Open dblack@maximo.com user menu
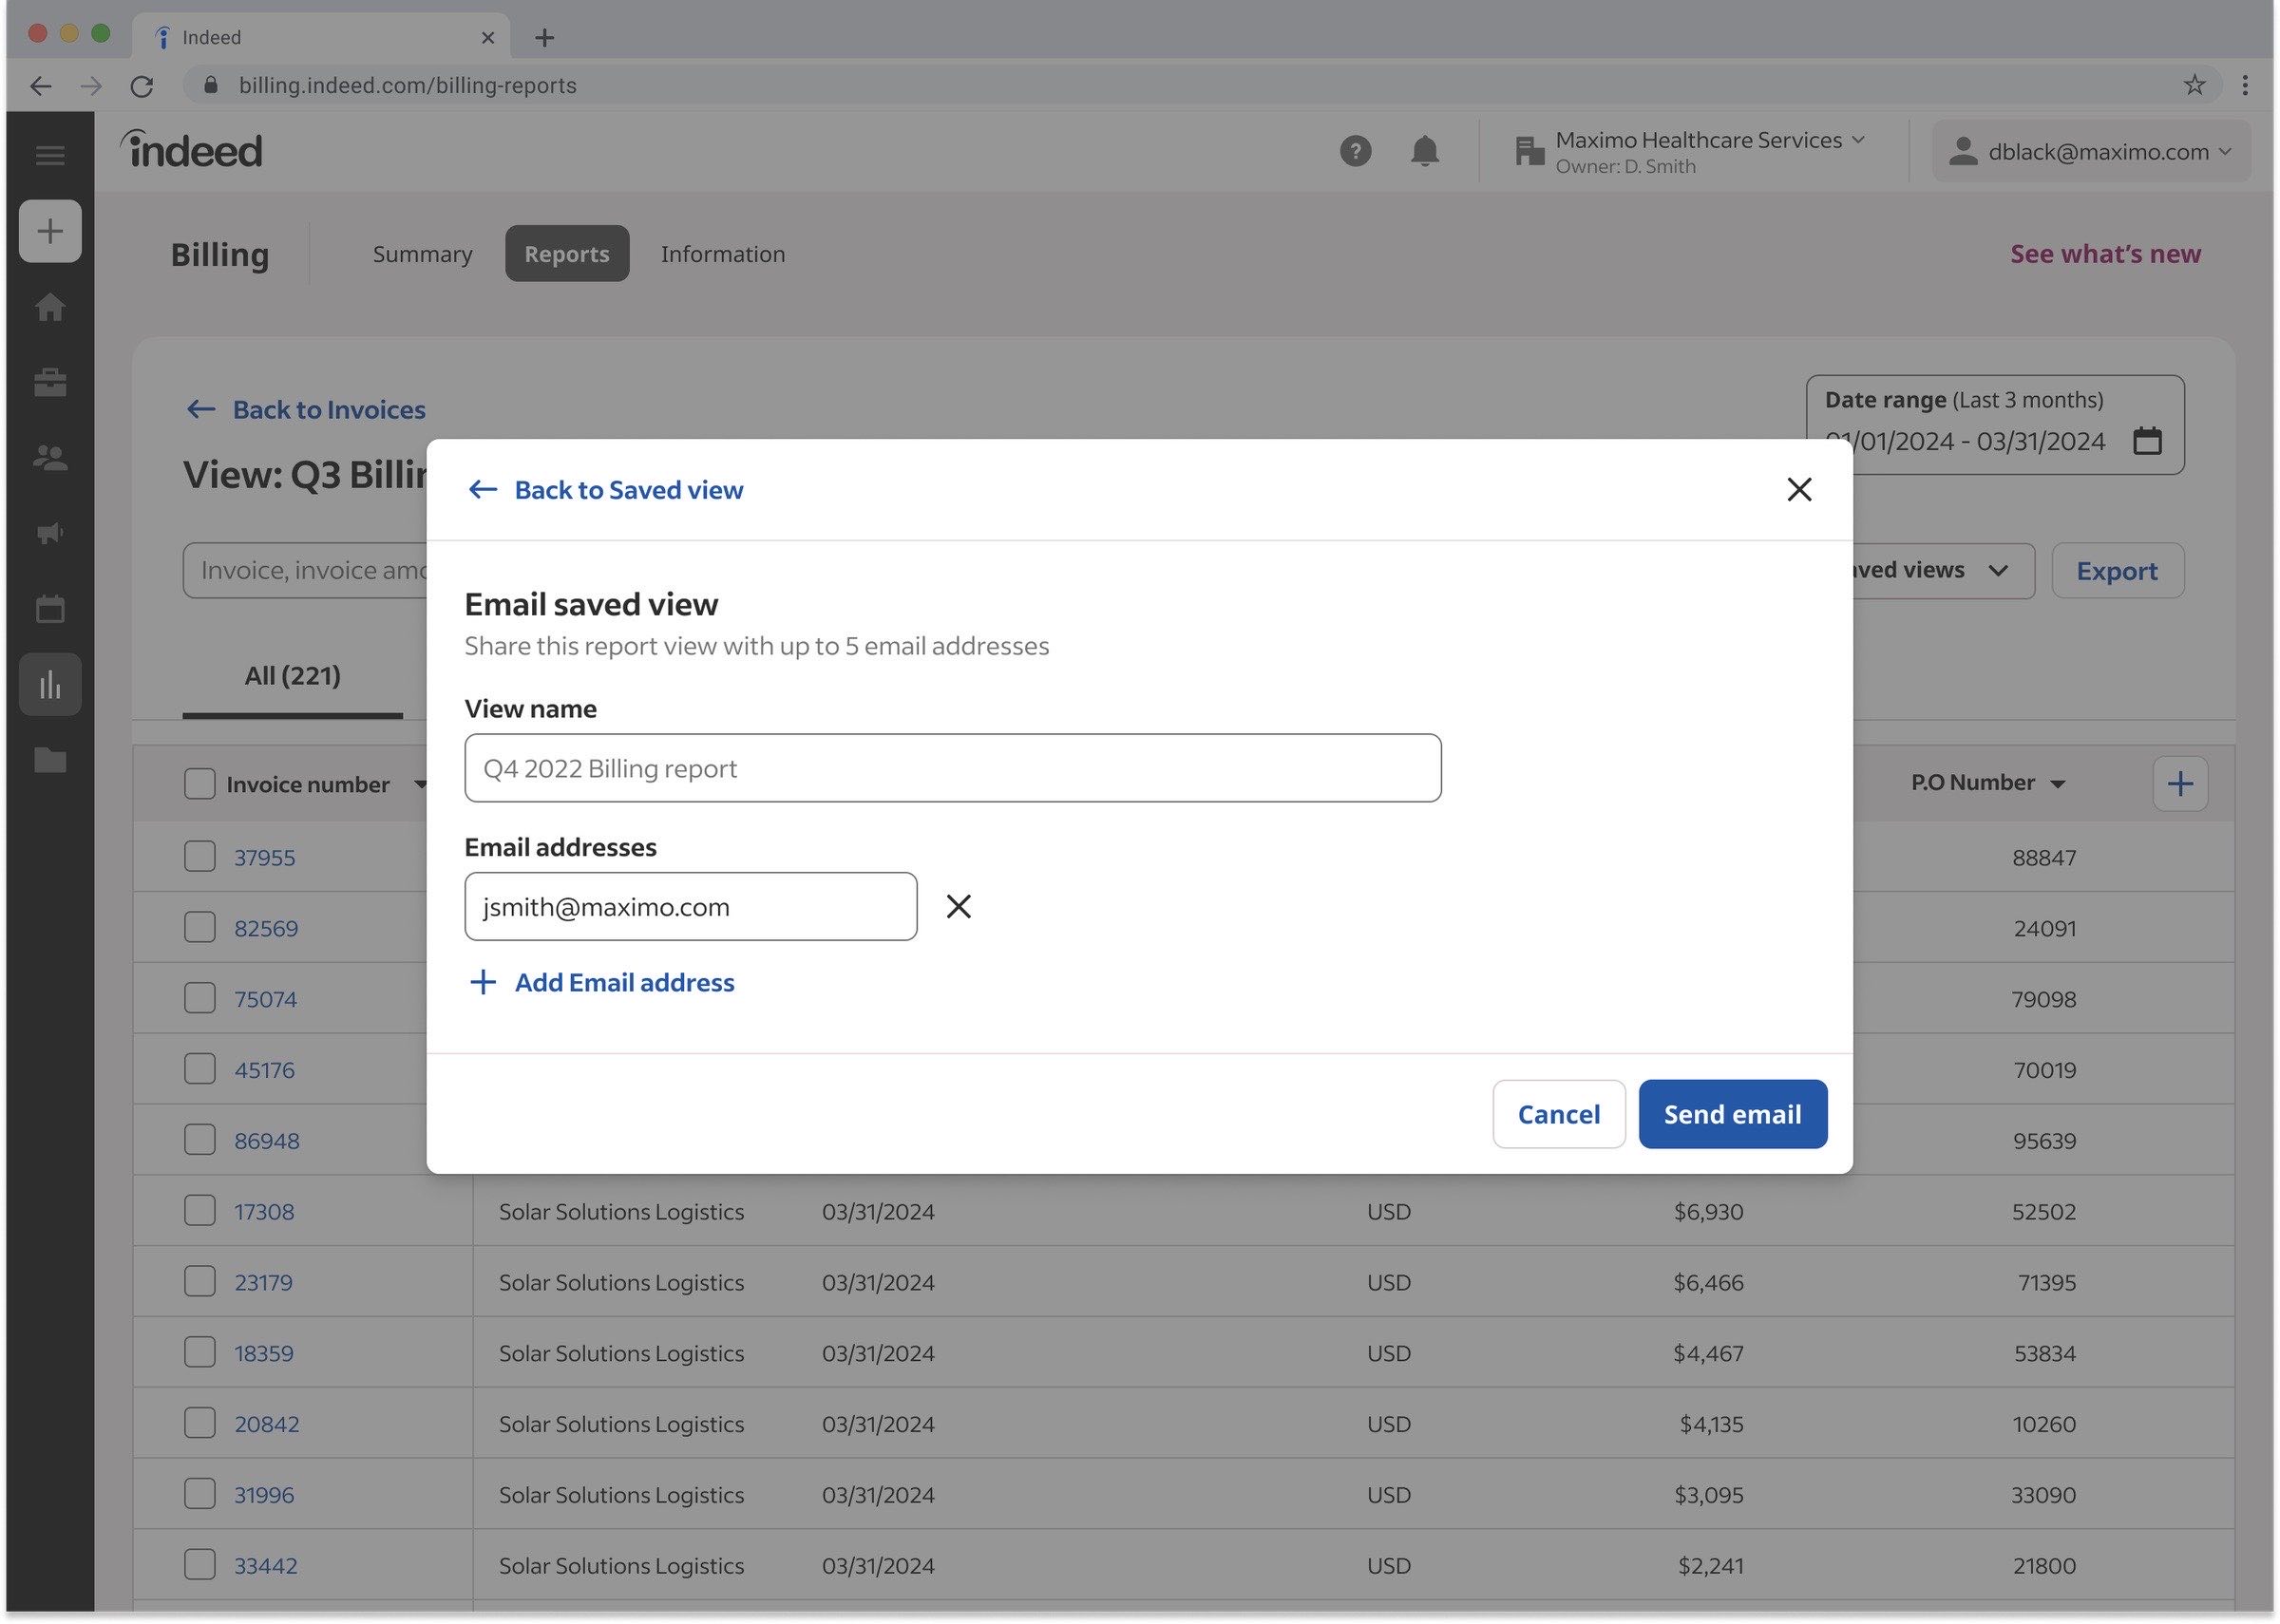Viewport: 2280px width, 1624px height. click(x=2091, y=151)
